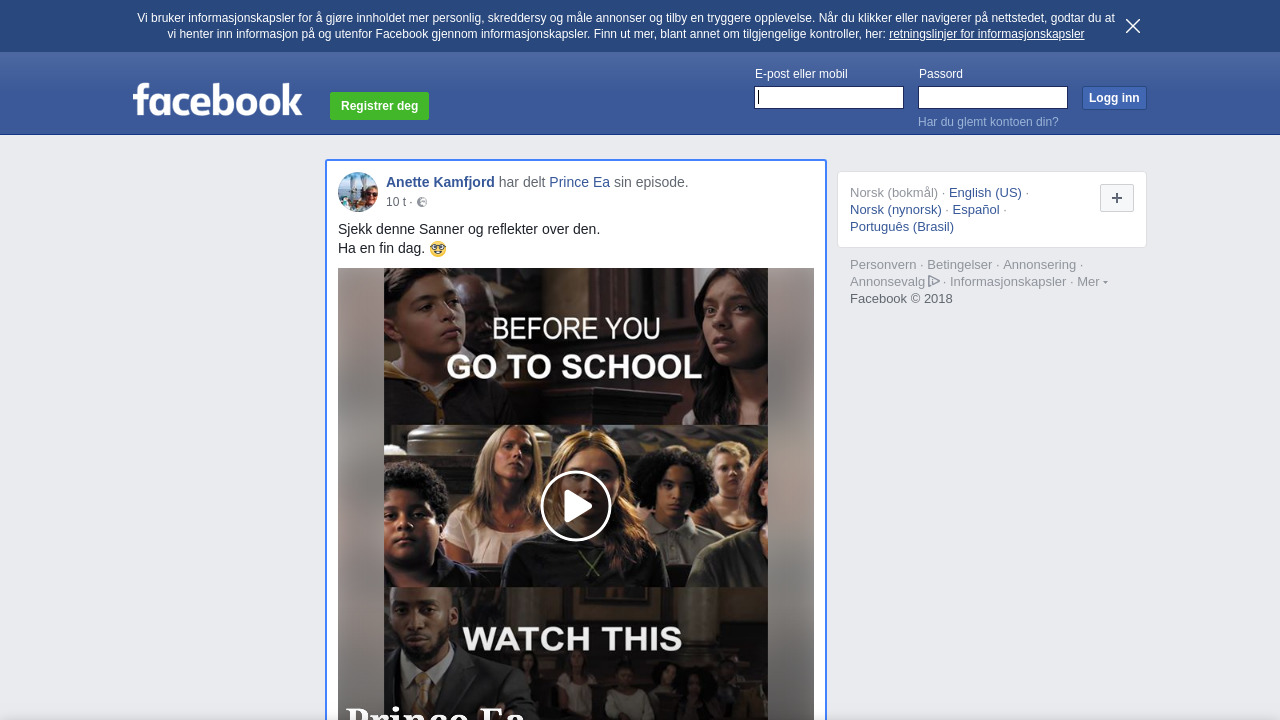Click the Norsk (bokmål) language text
Image resolution: width=1280 pixels, height=720 pixels.
(894, 193)
